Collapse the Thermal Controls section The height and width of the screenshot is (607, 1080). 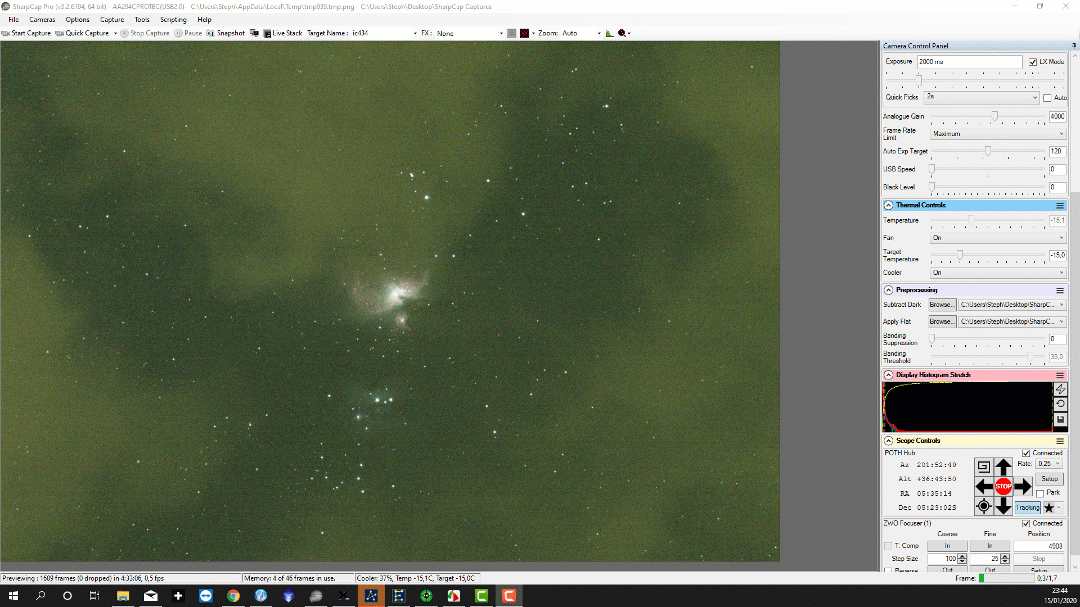889,205
